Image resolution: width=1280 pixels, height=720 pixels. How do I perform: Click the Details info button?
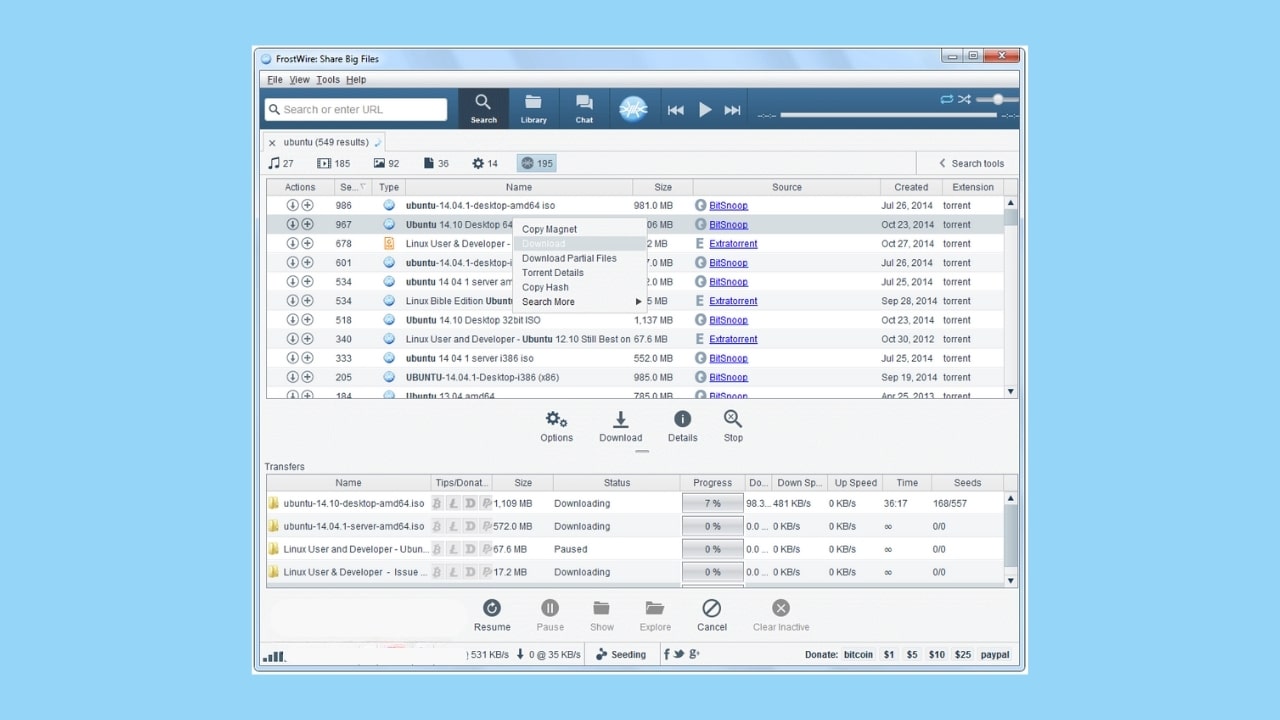(682, 426)
